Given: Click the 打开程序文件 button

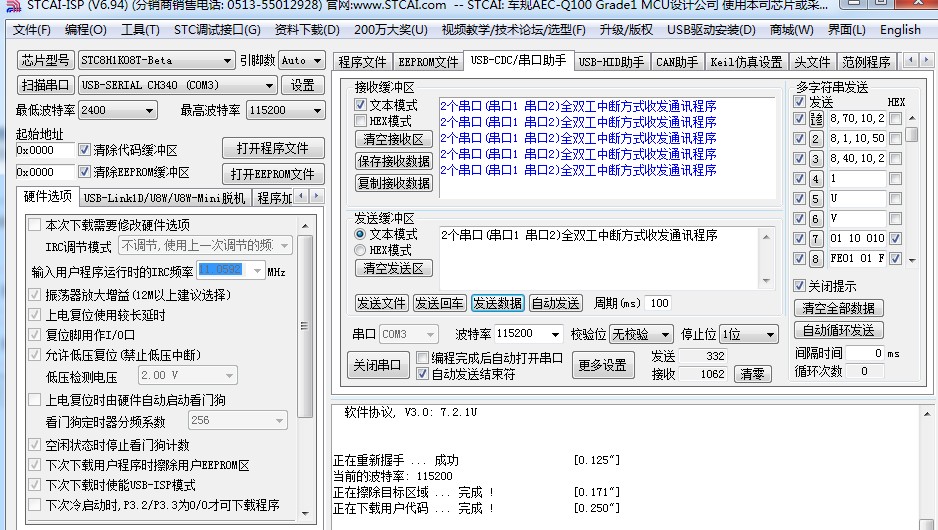Looking at the screenshot, I should (273, 148).
